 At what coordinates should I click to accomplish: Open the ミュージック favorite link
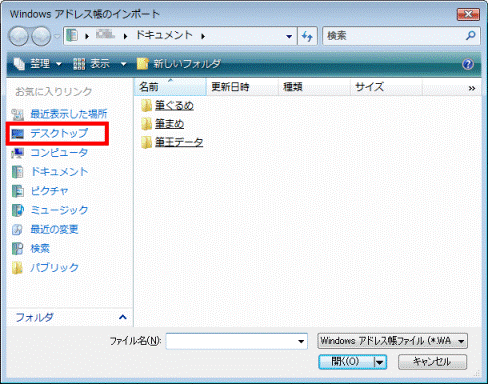click(59, 210)
